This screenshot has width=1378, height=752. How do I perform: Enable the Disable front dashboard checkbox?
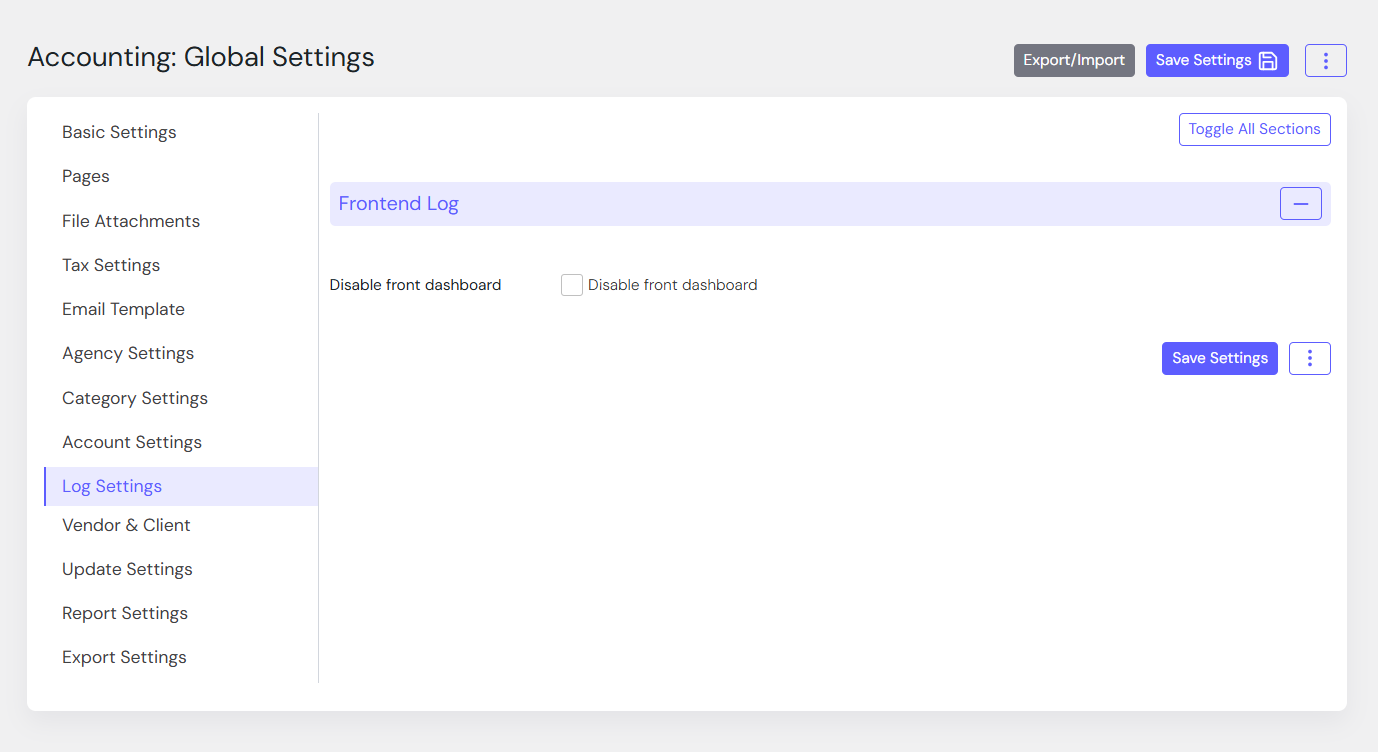(x=572, y=285)
